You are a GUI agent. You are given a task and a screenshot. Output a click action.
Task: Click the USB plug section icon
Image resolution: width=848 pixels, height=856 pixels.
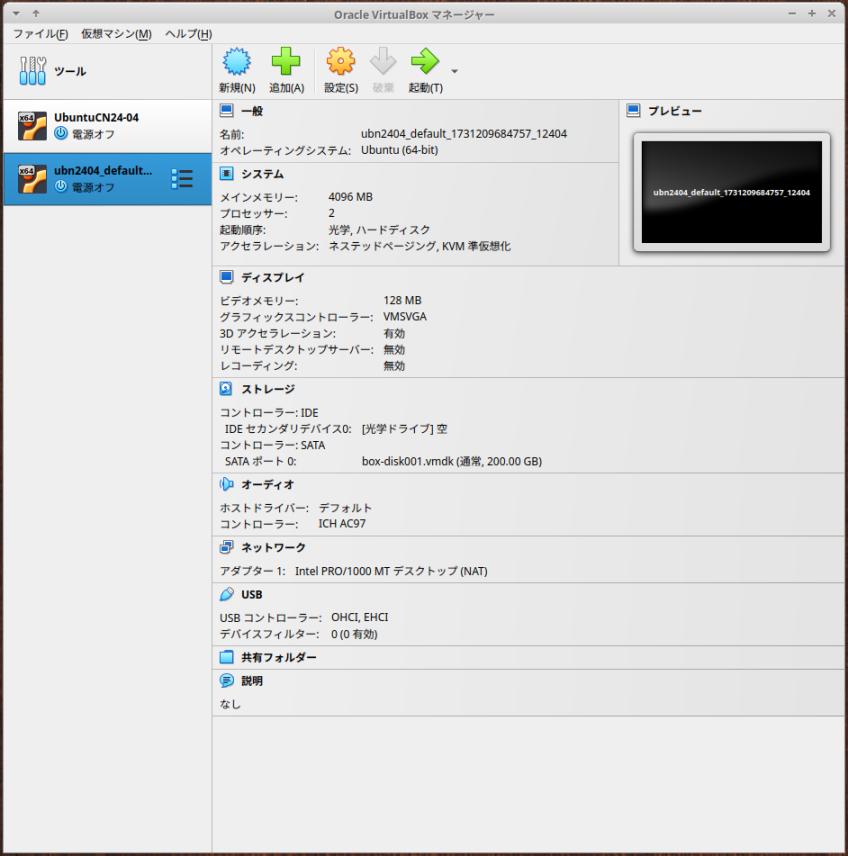[227, 594]
